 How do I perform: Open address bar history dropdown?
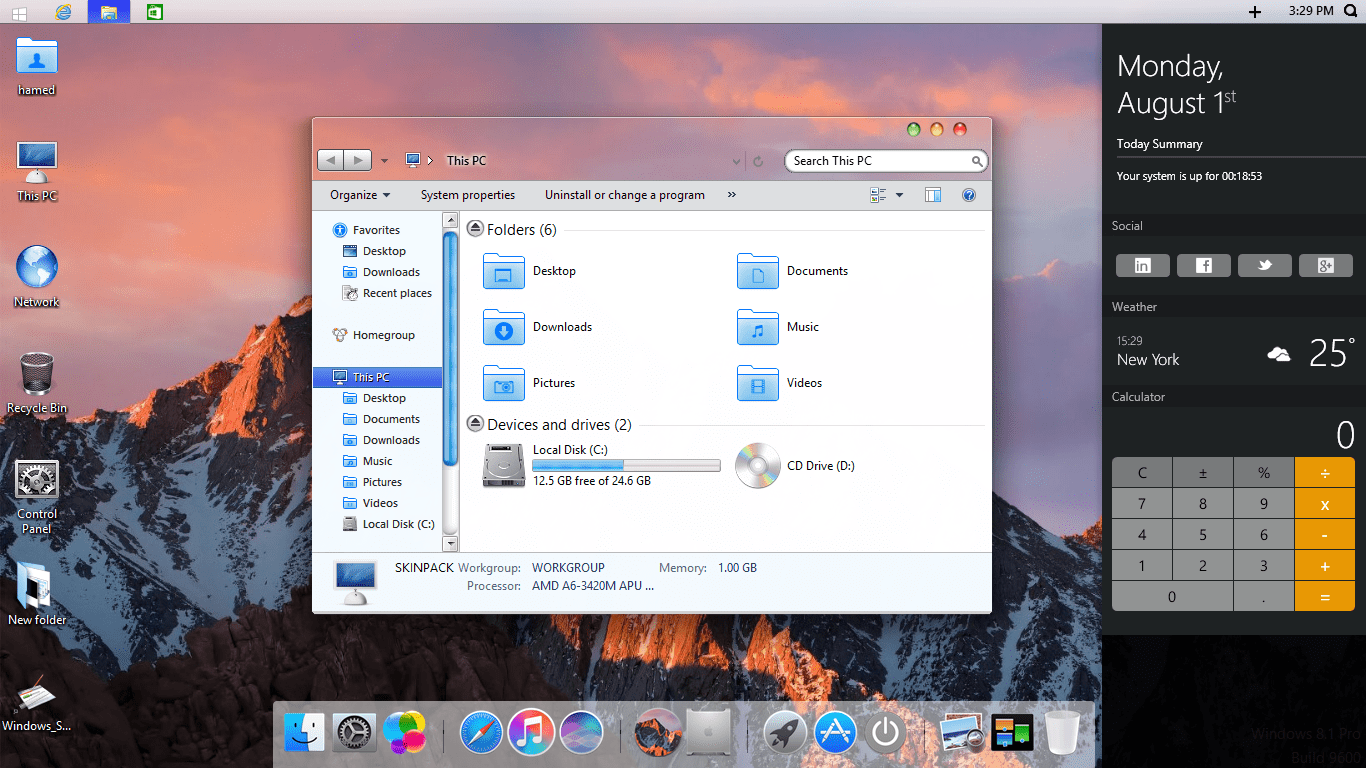coord(737,161)
